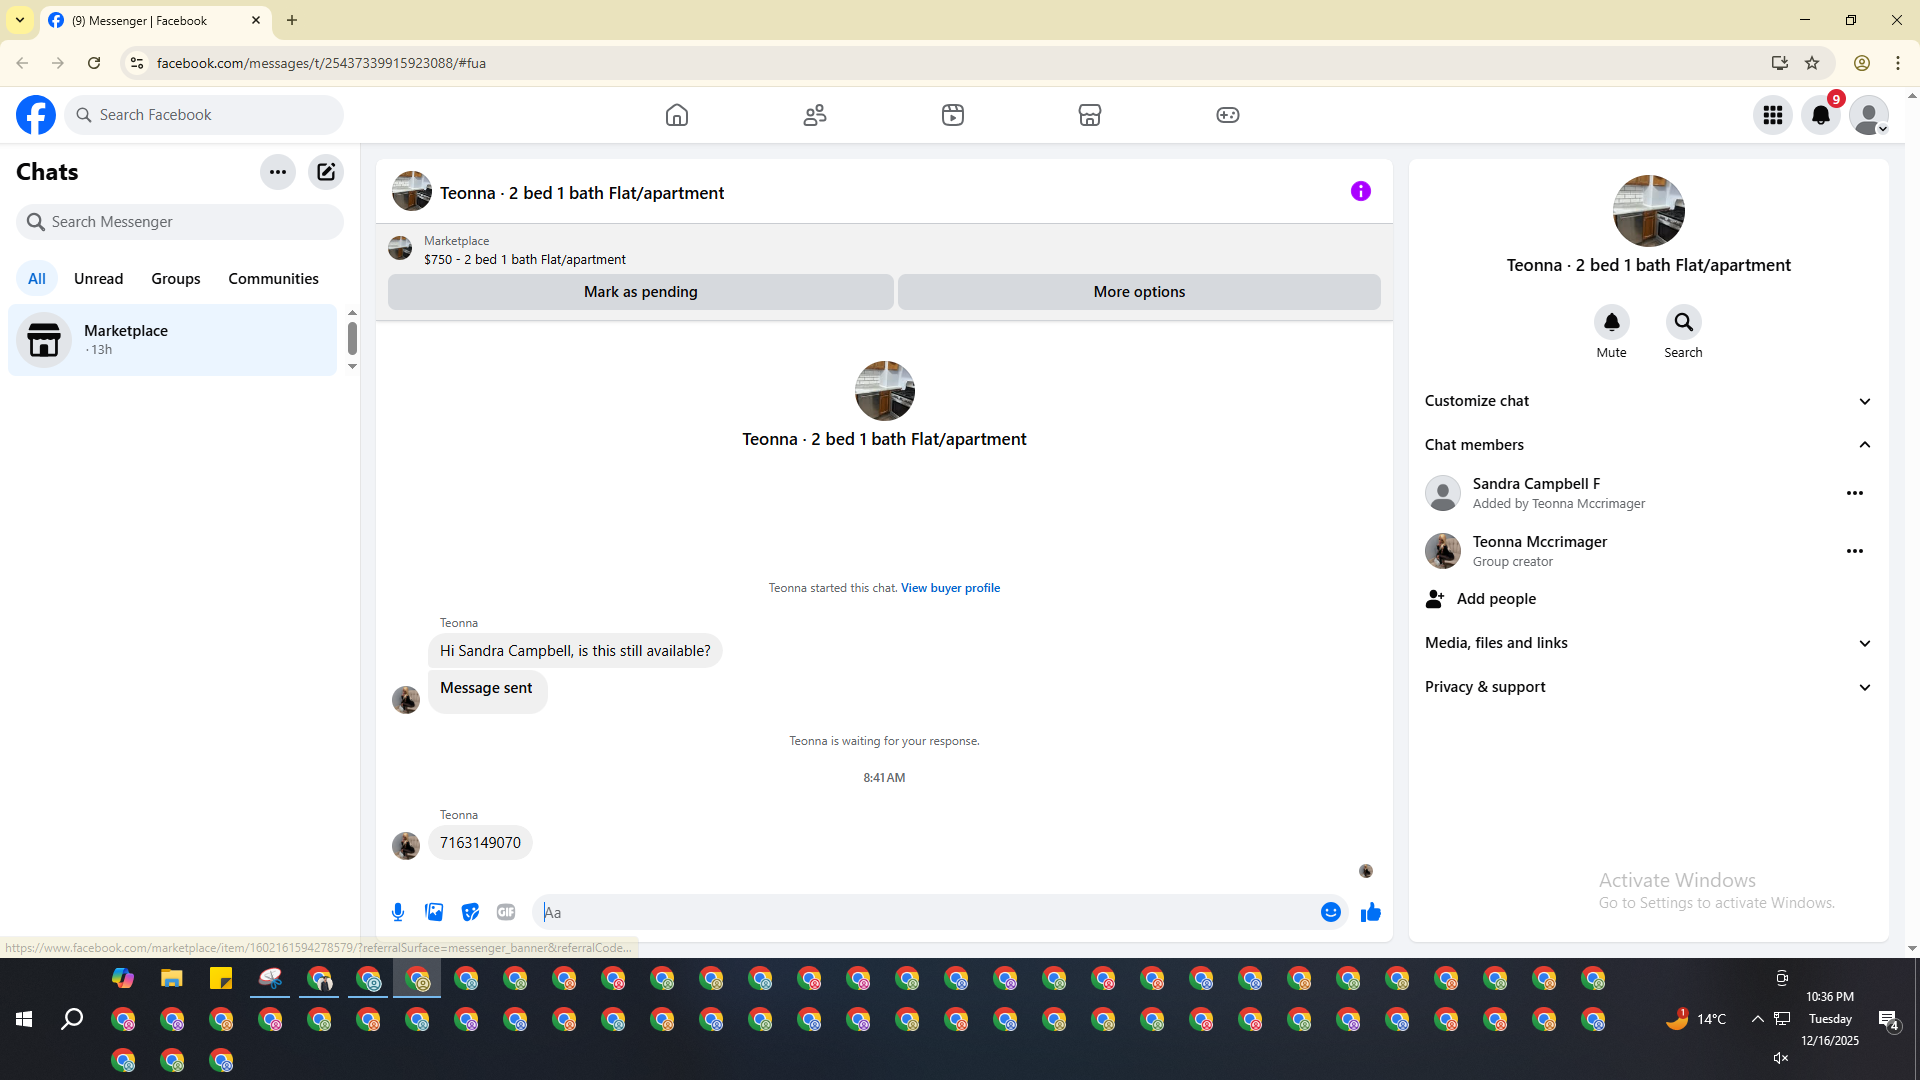Switch to the Unread filter
Viewport: 1920px width, 1080px height.
(x=99, y=279)
